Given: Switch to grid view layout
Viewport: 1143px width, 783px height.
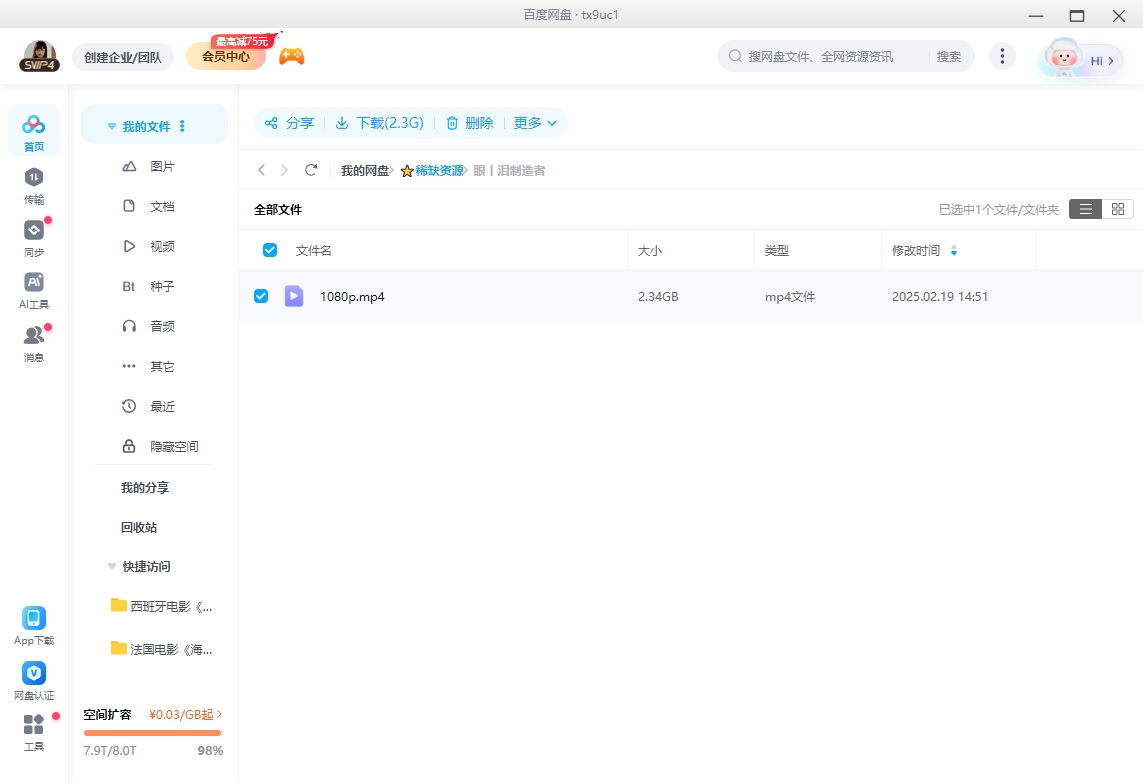Looking at the screenshot, I should pos(1117,208).
